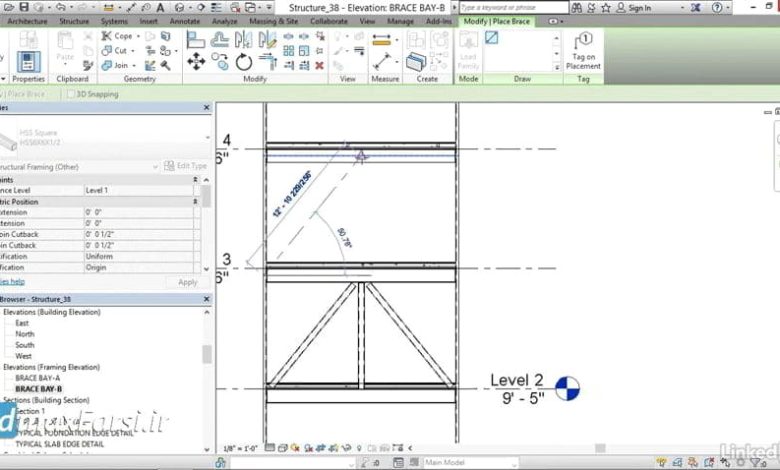Close the Project Browser panel
This screenshot has height=470, width=780.
tap(207, 299)
